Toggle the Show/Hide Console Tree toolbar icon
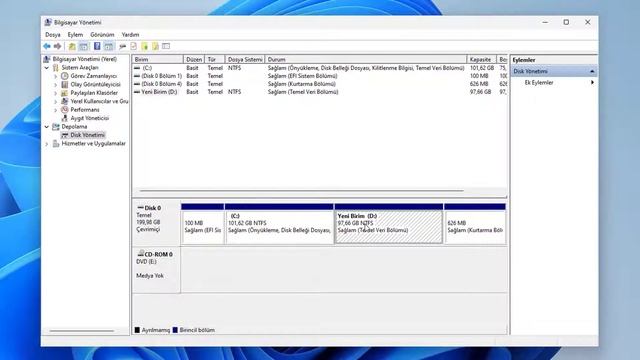The height and width of the screenshot is (360, 640). [83, 47]
